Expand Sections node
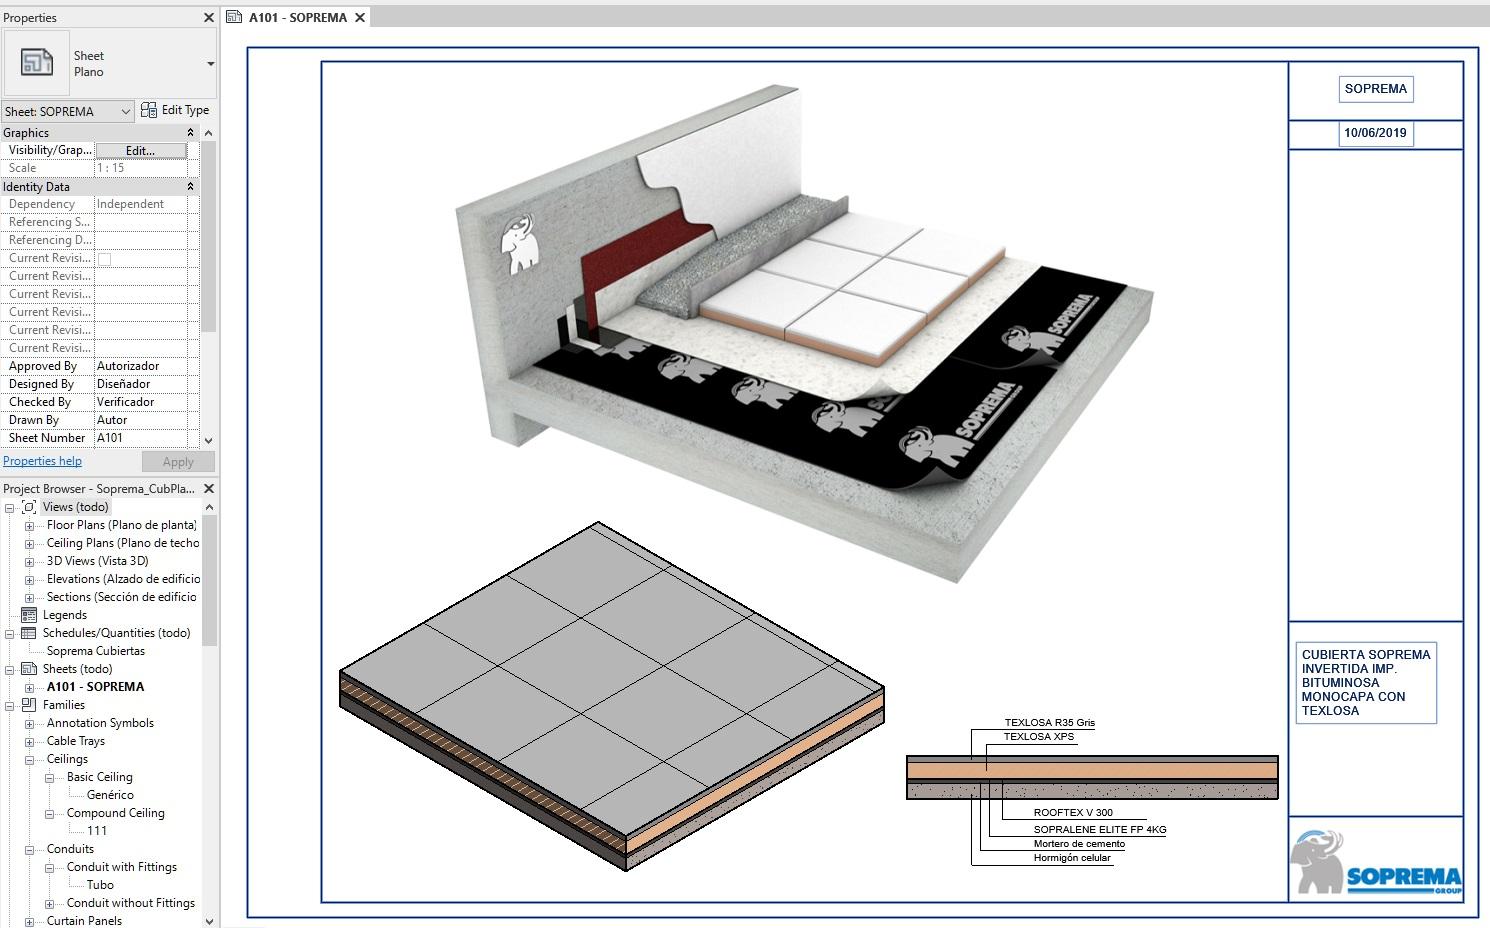 pyautogui.click(x=29, y=598)
